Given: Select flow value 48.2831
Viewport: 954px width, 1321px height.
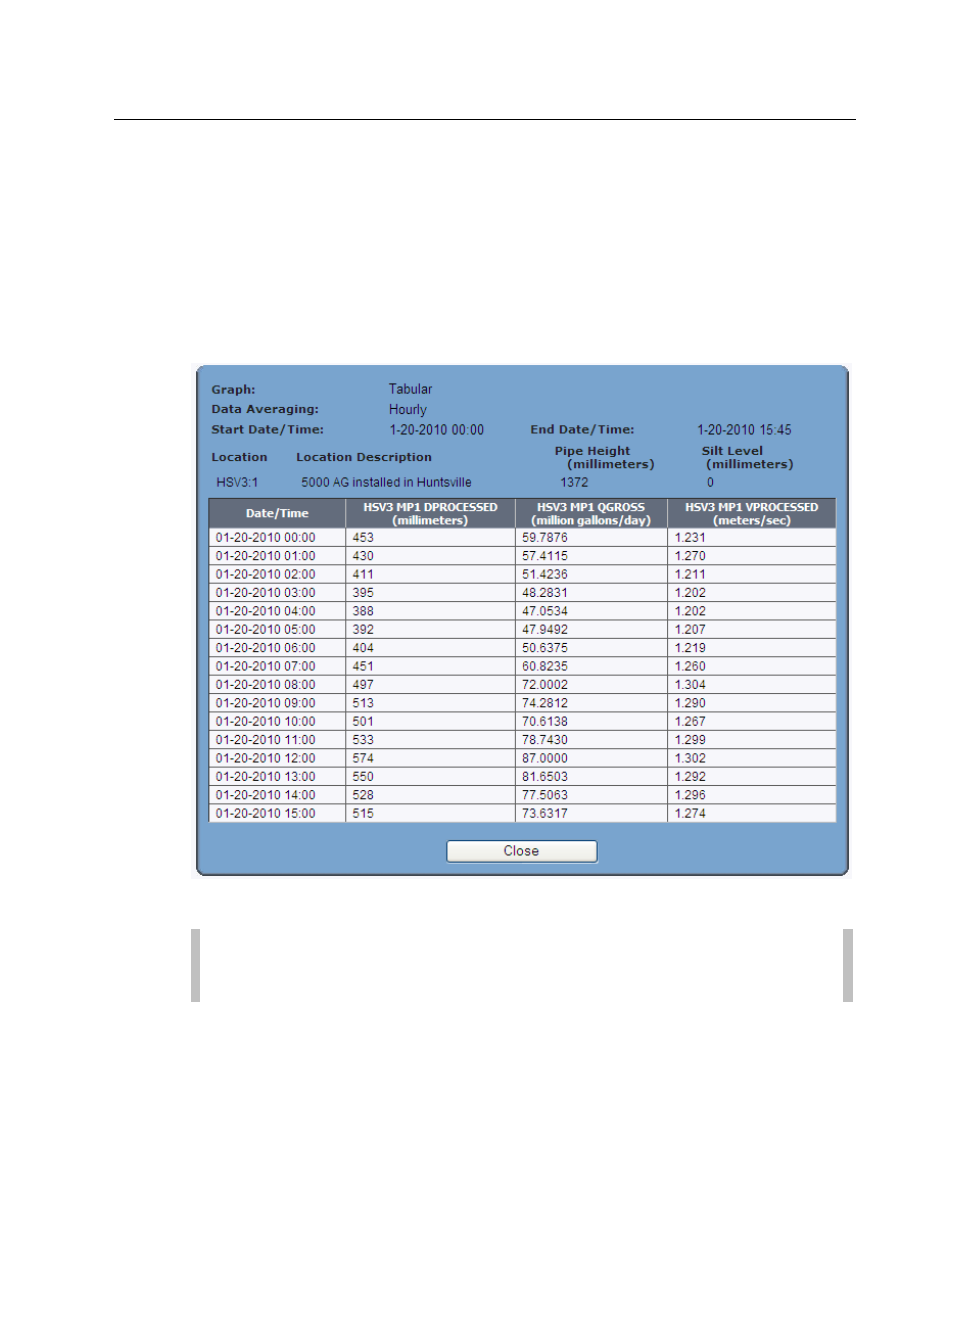Looking at the screenshot, I should click(545, 593).
